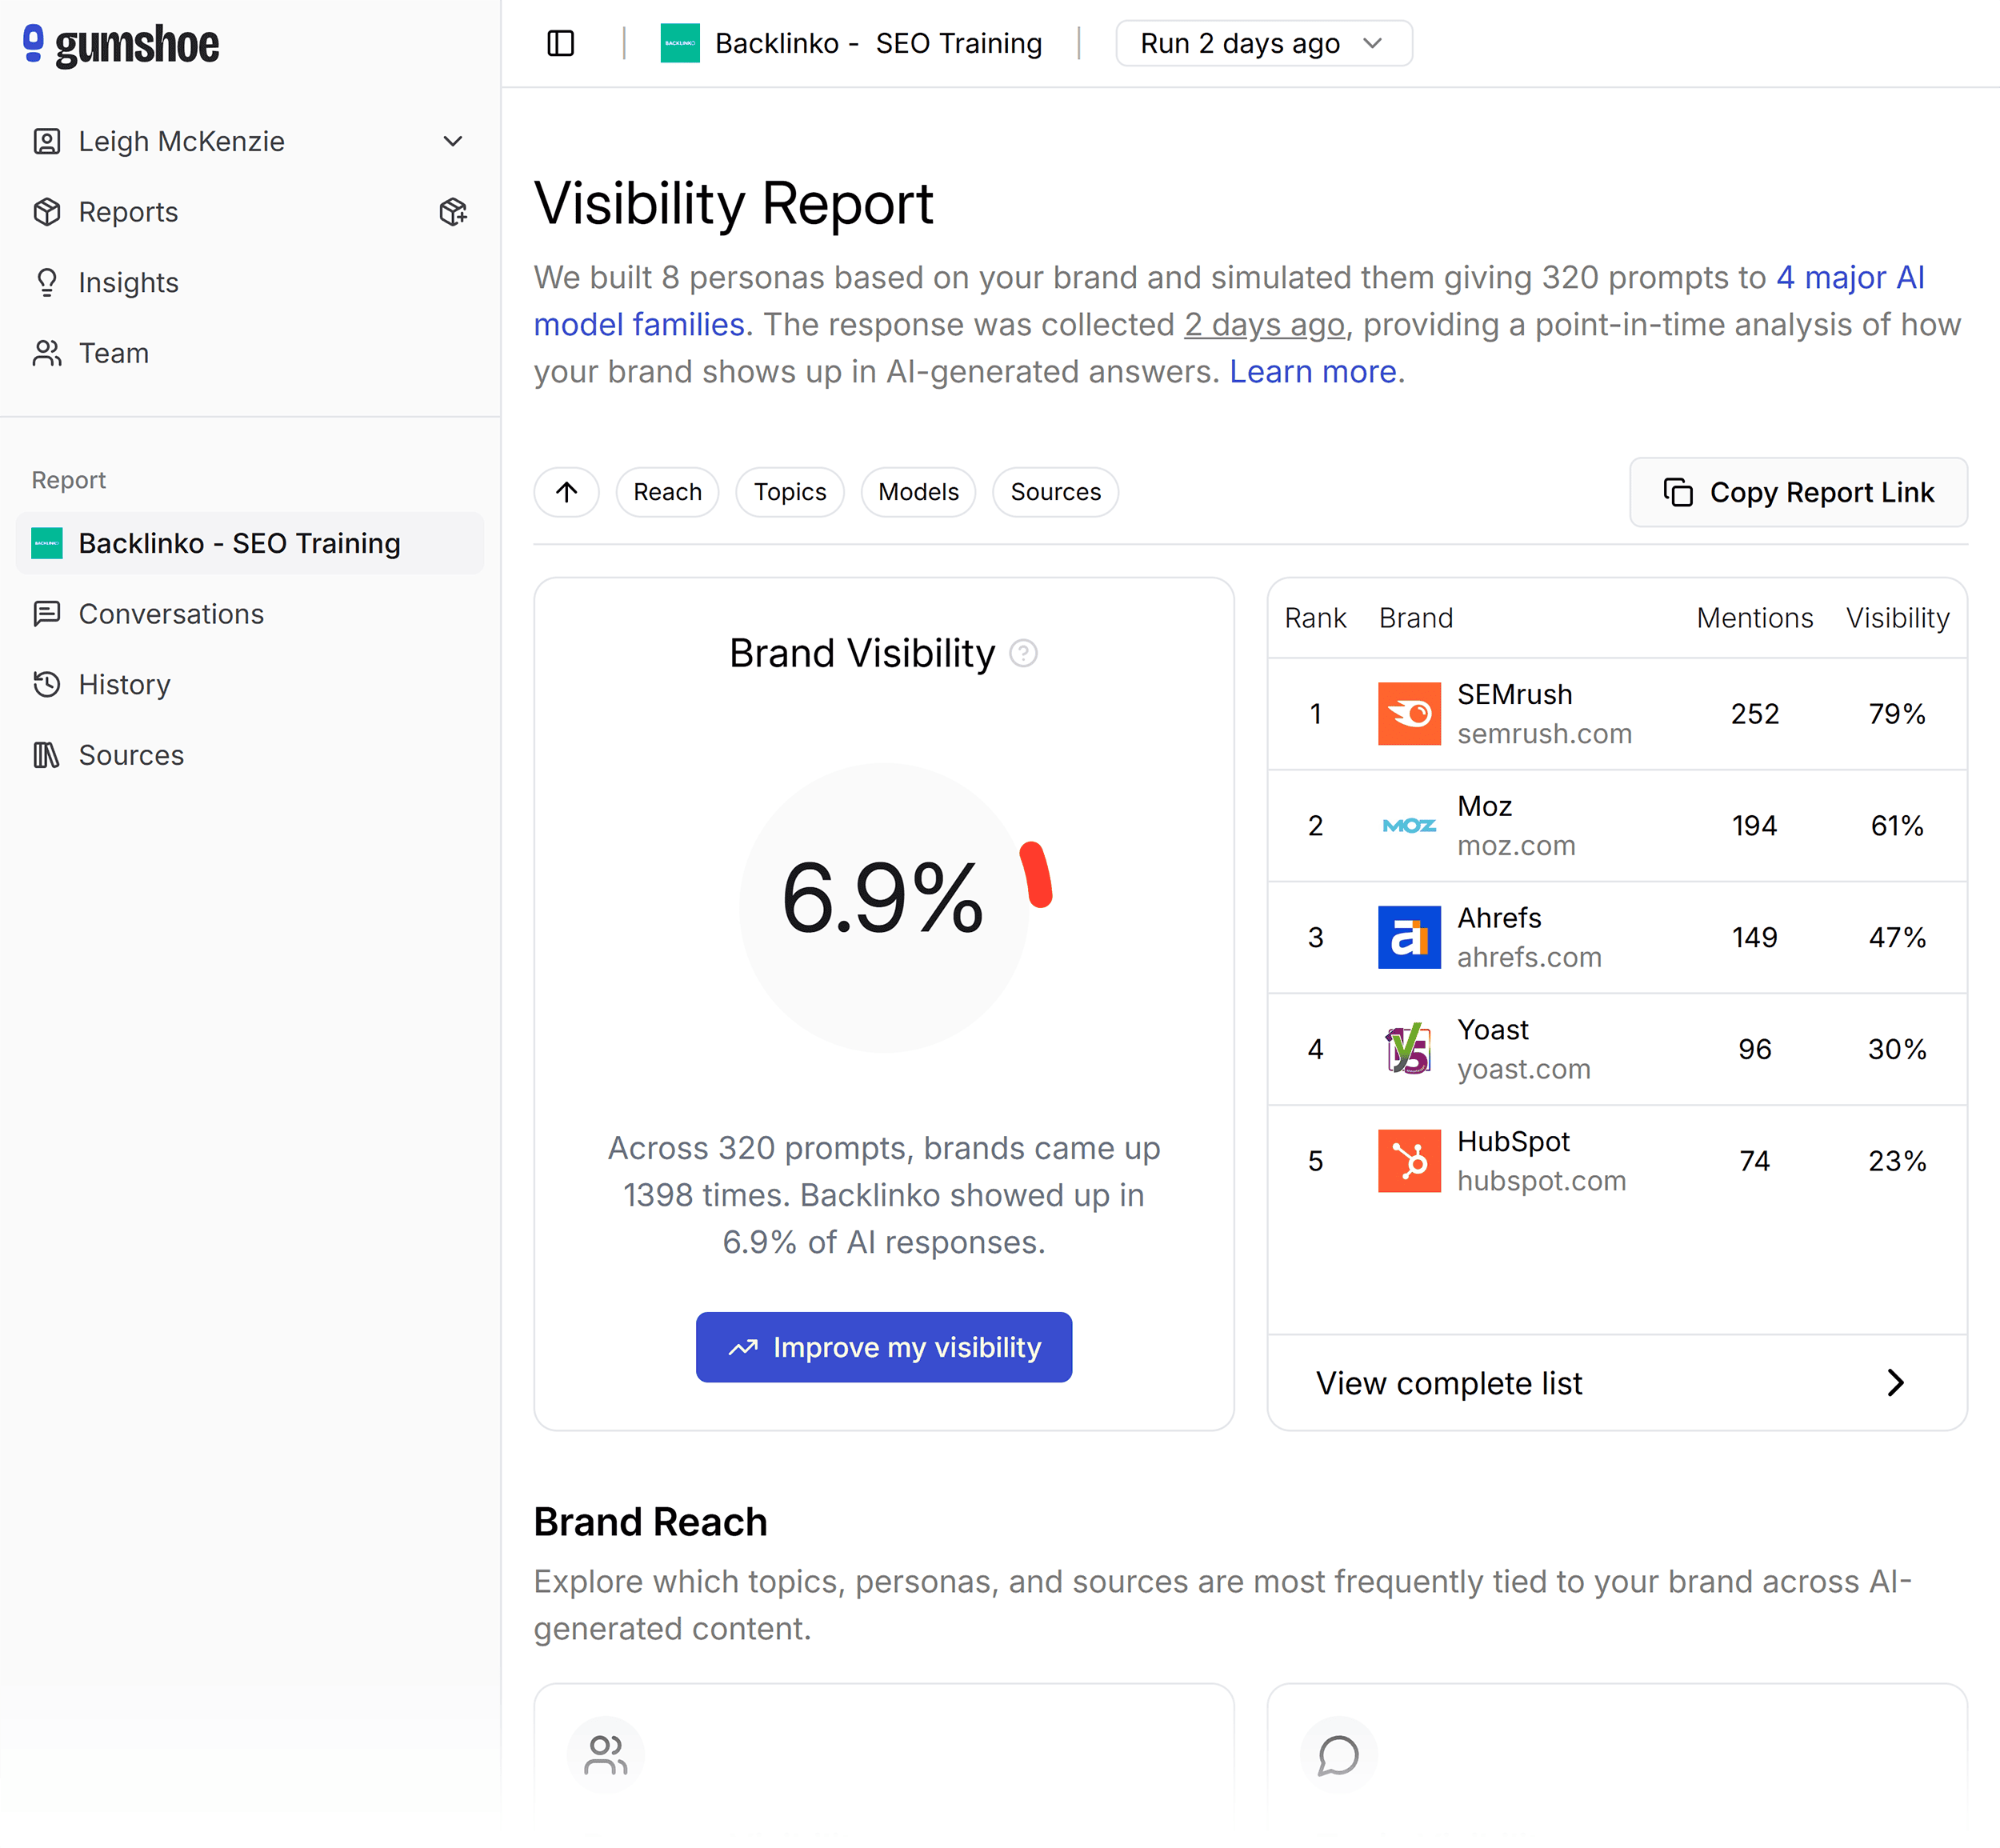
Task: Click the red visibility gauge arc
Action: (1036, 875)
